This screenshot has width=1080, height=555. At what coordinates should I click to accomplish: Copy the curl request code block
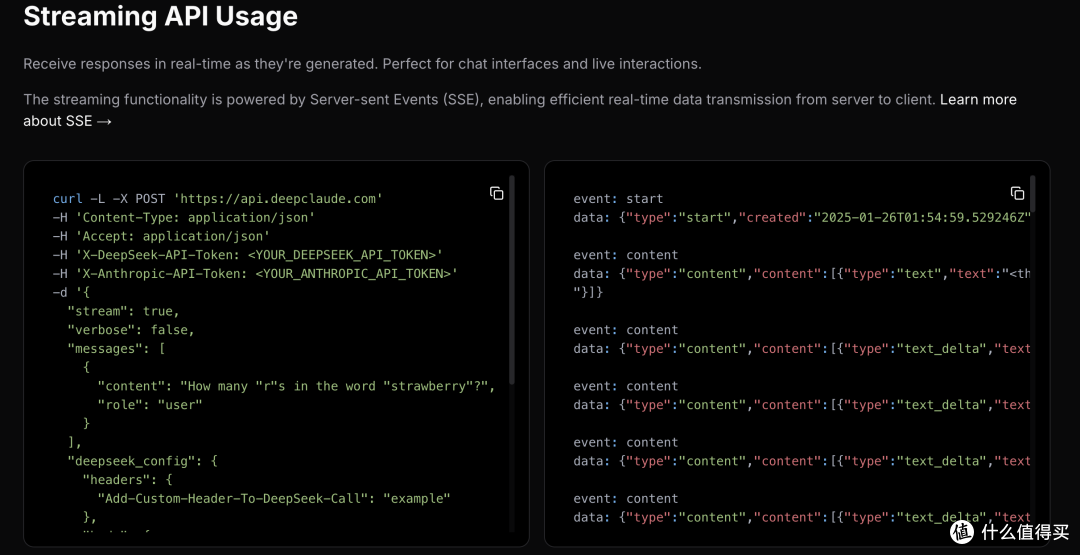coord(497,193)
